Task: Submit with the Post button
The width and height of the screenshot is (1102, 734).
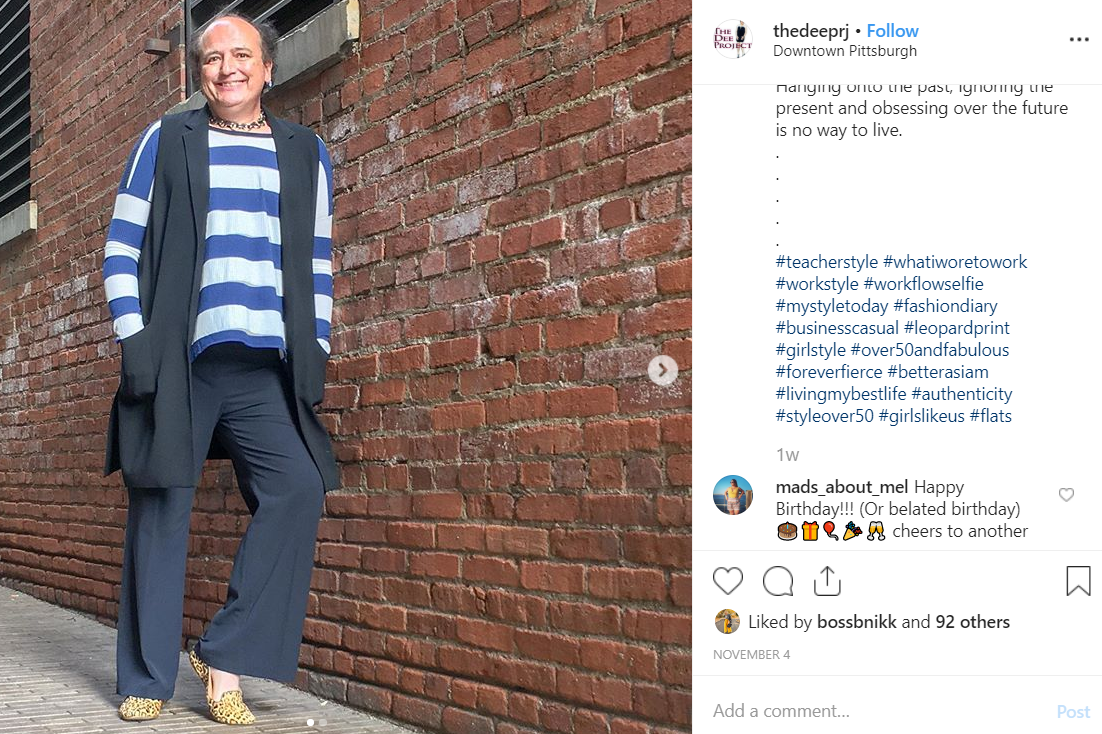Action: point(1073,712)
